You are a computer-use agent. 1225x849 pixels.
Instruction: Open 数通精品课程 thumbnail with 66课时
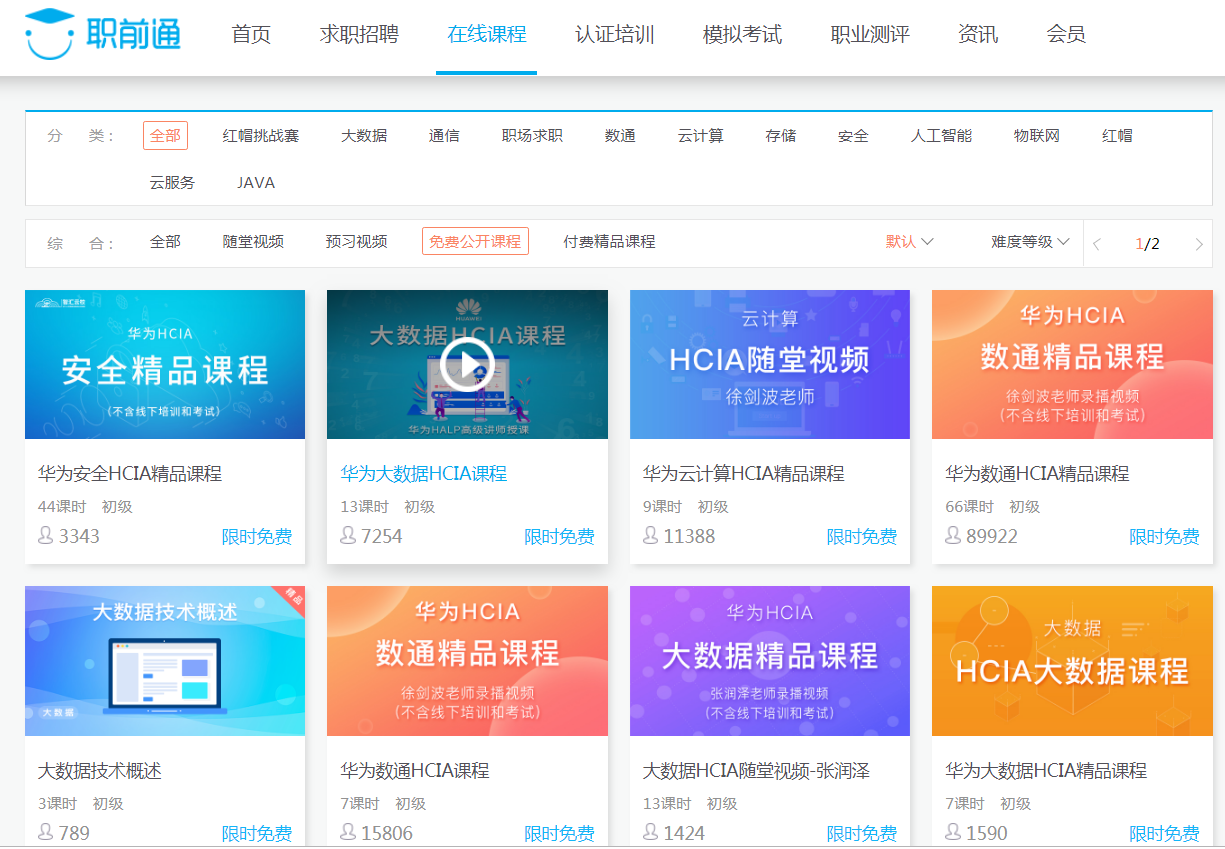pos(1072,364)
